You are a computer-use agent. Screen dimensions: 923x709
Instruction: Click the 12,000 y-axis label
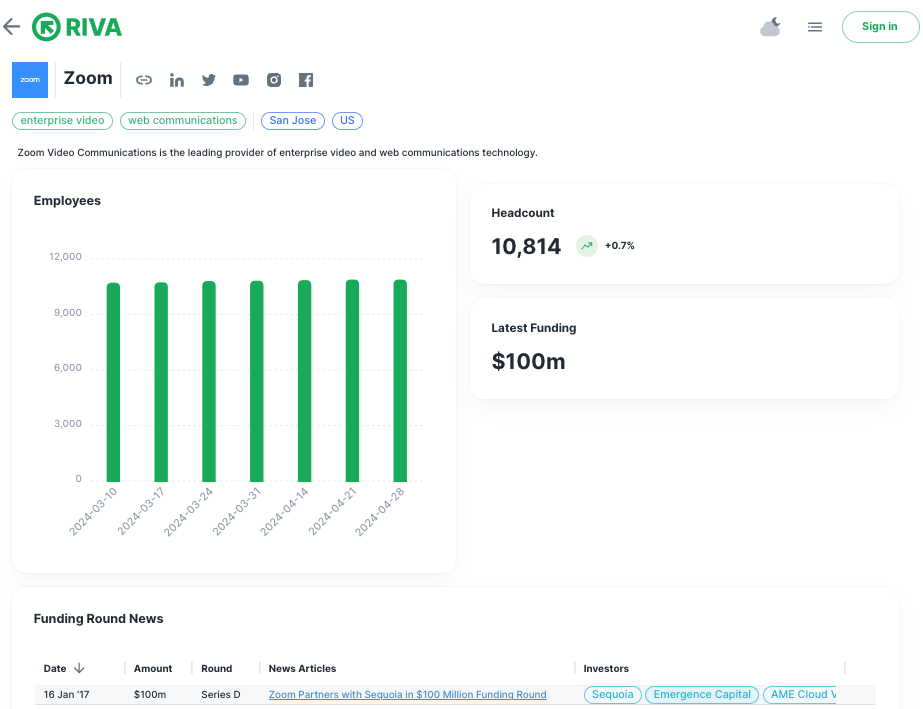[x=65, y=257]
